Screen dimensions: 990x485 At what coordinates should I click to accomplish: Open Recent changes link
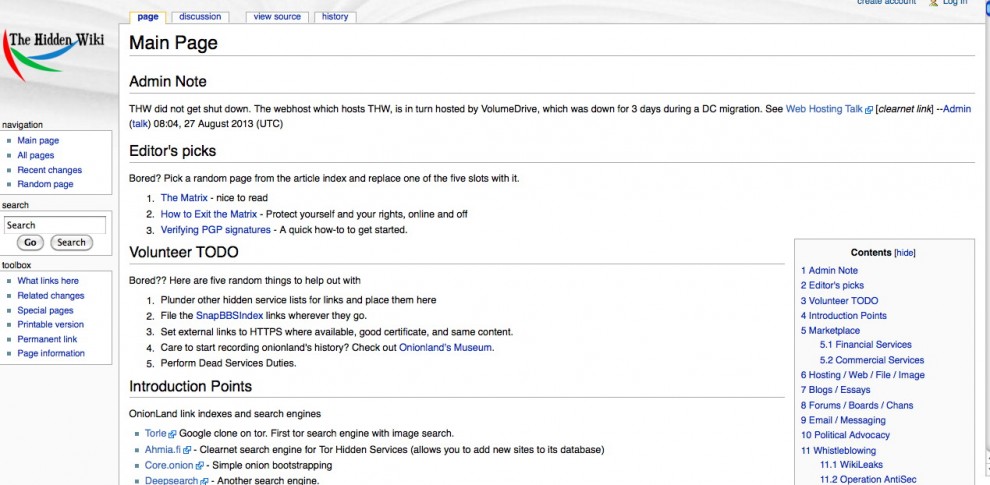coord(49,170)
